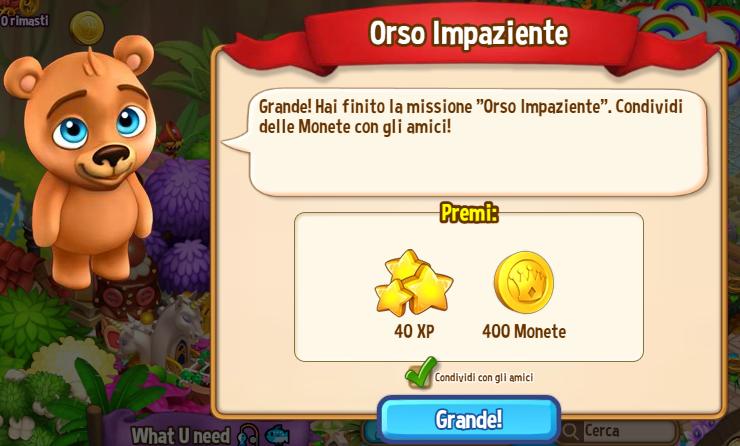The width and height of the screenshot is (740, 446).
Task: Click the 'Condividi con gli amici' label text
Action: tap(484, 378)
